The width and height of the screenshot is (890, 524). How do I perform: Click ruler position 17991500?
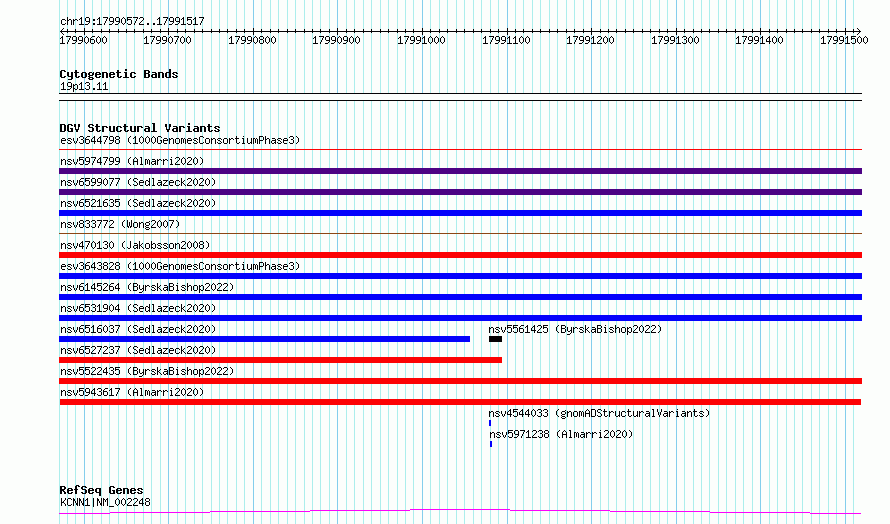(844, 40)
